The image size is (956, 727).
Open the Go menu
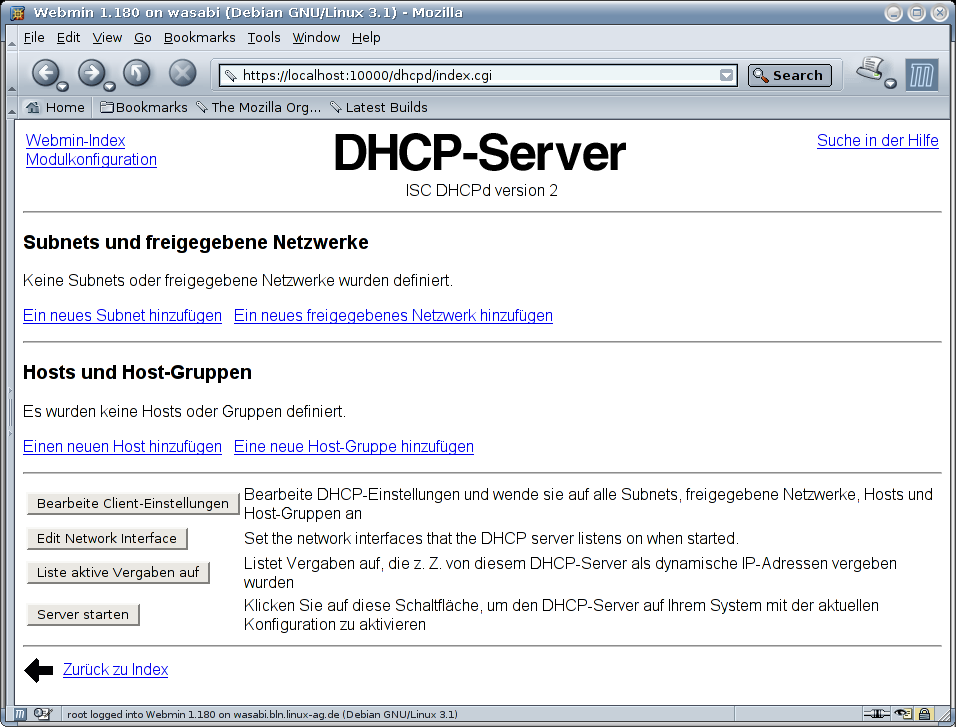pos(143,38)
